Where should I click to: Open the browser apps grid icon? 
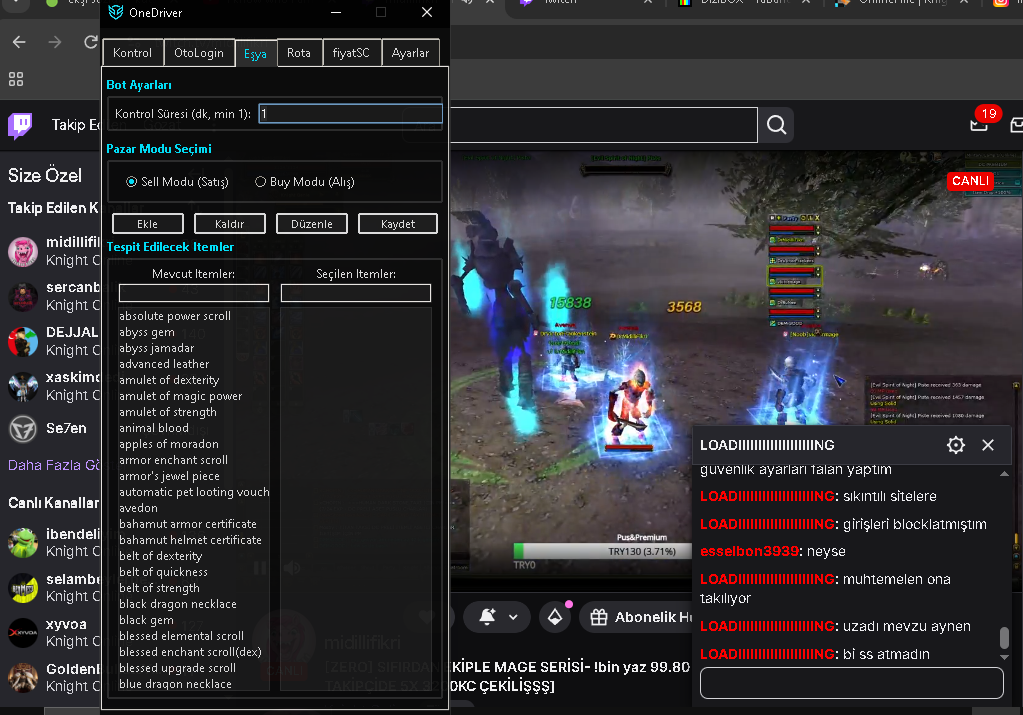(x=16, y=79)
